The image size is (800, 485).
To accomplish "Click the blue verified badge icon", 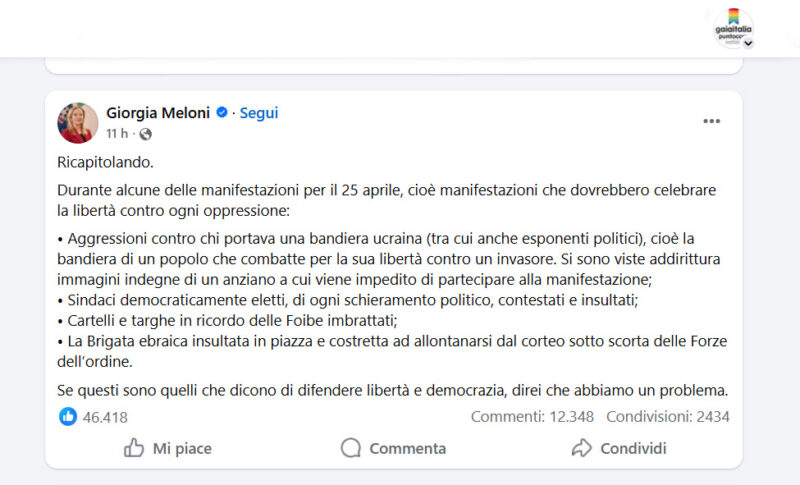I will (x=222, y=113).
